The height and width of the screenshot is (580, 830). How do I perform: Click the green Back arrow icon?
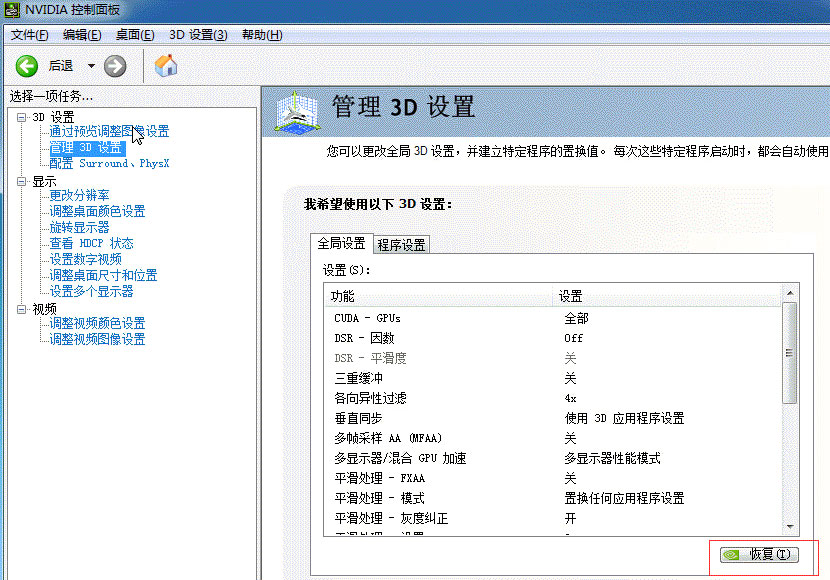(27, 66)
